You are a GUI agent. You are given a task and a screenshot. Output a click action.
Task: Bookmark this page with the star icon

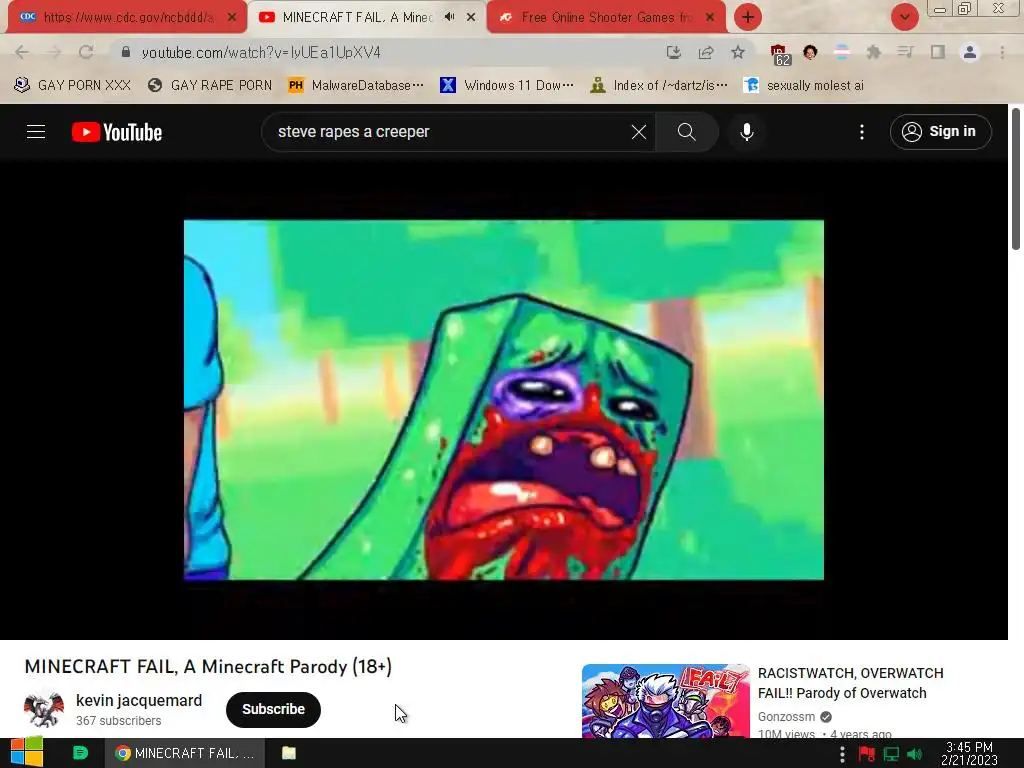[x=738, y=52]
